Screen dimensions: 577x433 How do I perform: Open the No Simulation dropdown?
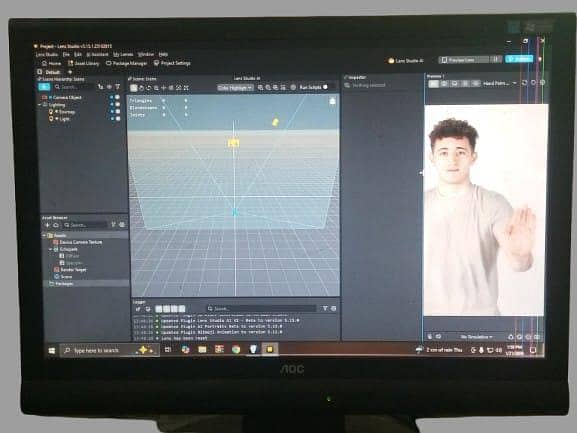(476, 337)
